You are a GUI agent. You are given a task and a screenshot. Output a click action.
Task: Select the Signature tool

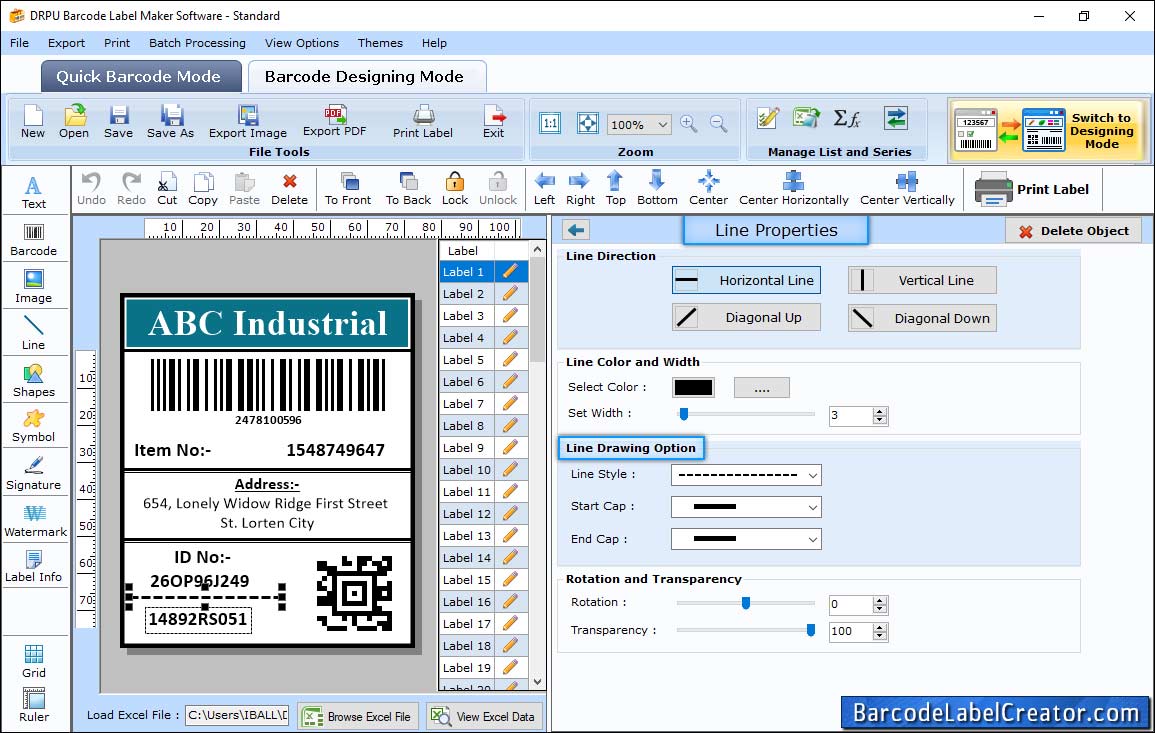tap(33, 474)
